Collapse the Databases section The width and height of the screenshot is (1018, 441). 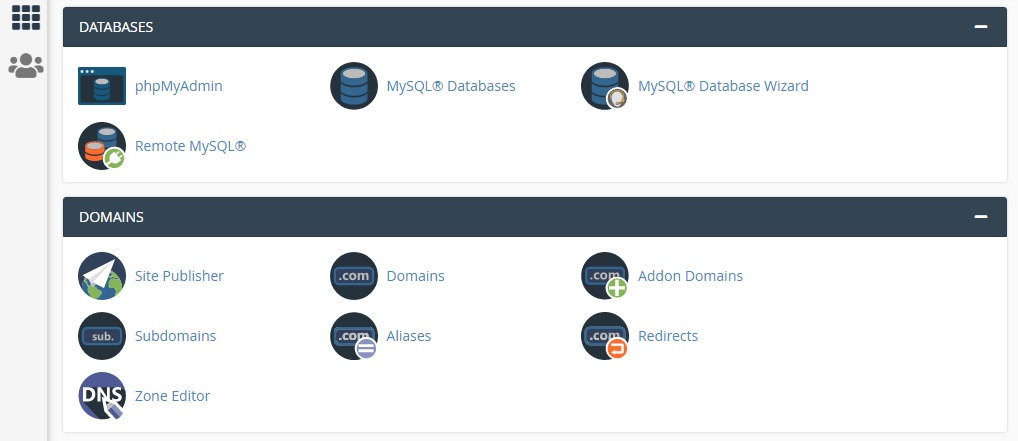[981, 27]
